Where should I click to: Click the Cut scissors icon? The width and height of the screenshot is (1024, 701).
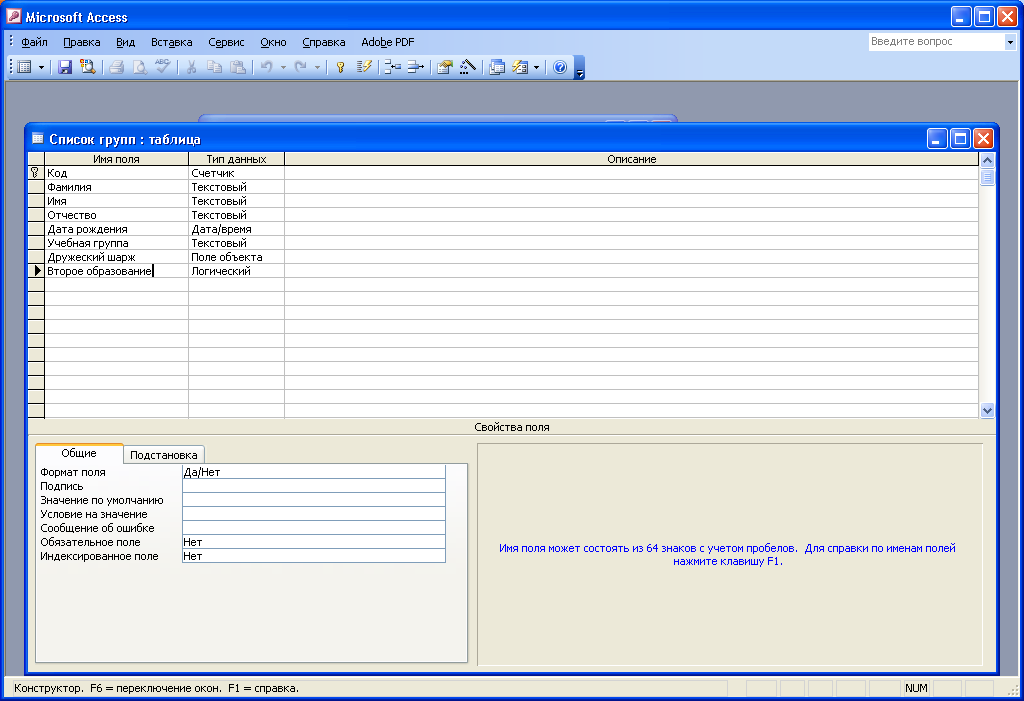pos(191,67)
